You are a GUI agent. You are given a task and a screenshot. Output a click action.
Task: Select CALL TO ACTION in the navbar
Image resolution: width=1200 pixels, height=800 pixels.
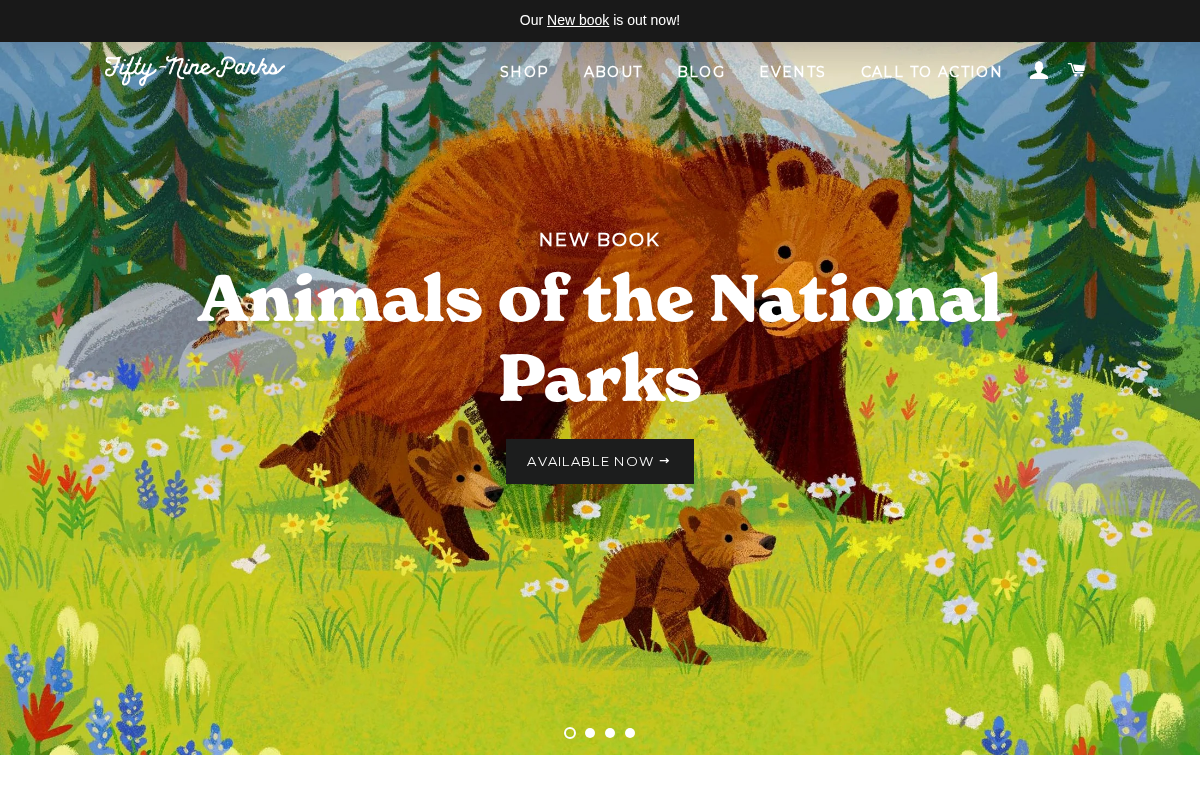click(931, 71)
